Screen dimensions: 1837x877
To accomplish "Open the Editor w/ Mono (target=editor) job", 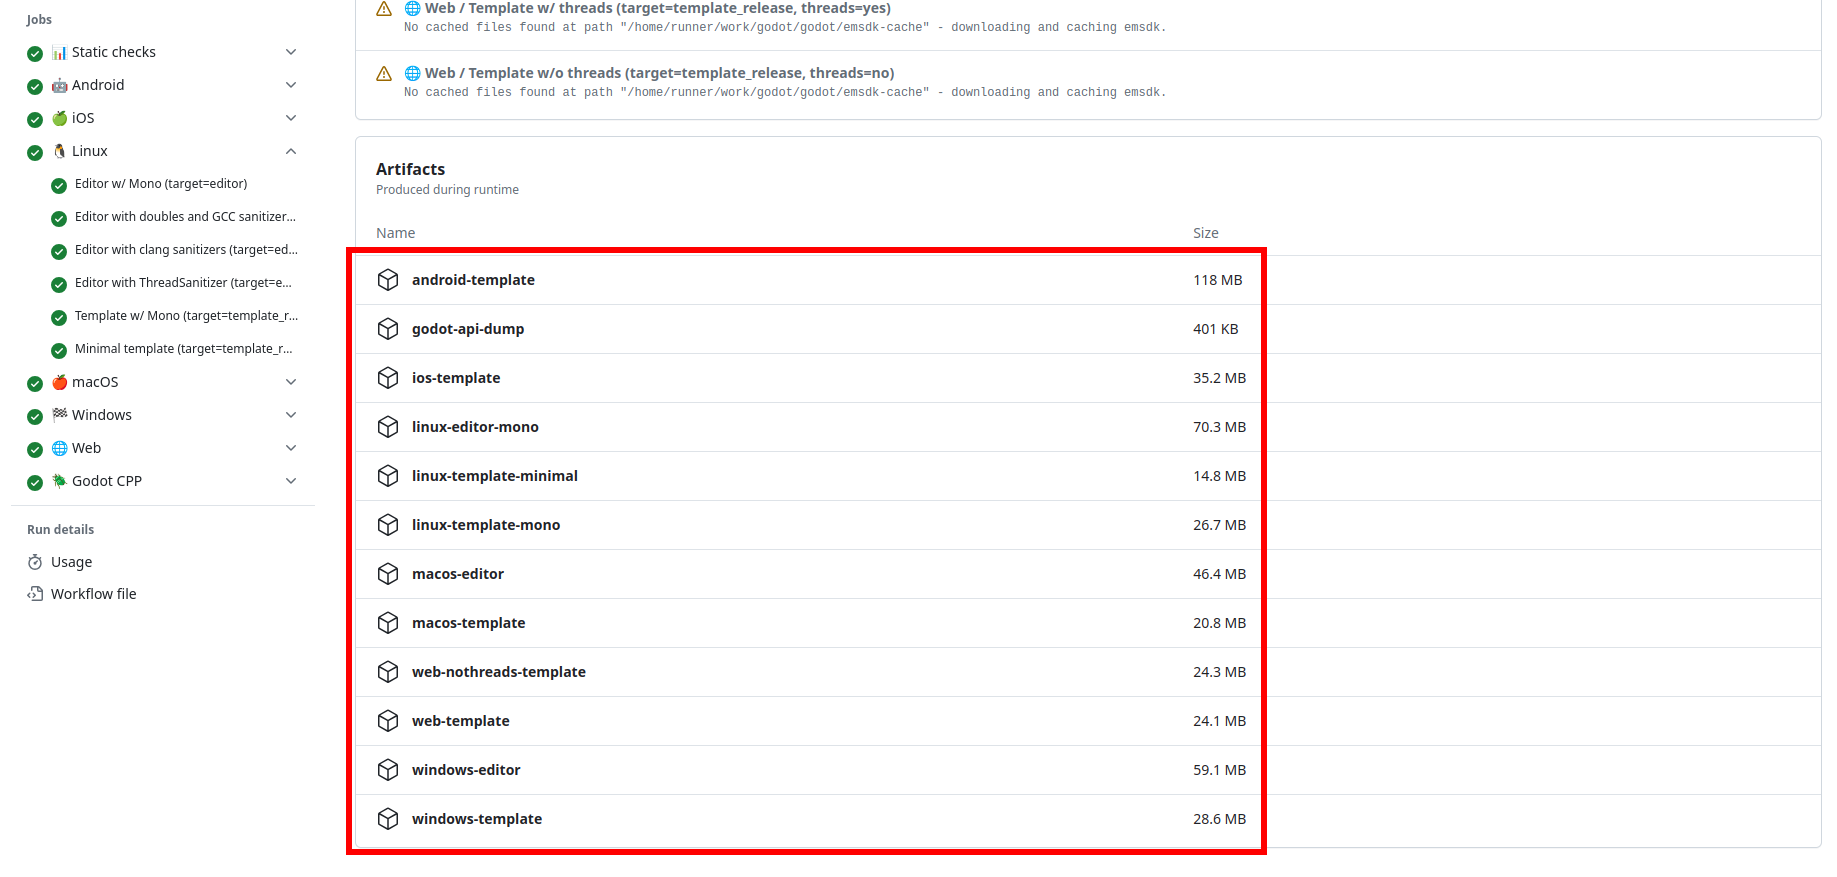I will click(x=161, y=184).
